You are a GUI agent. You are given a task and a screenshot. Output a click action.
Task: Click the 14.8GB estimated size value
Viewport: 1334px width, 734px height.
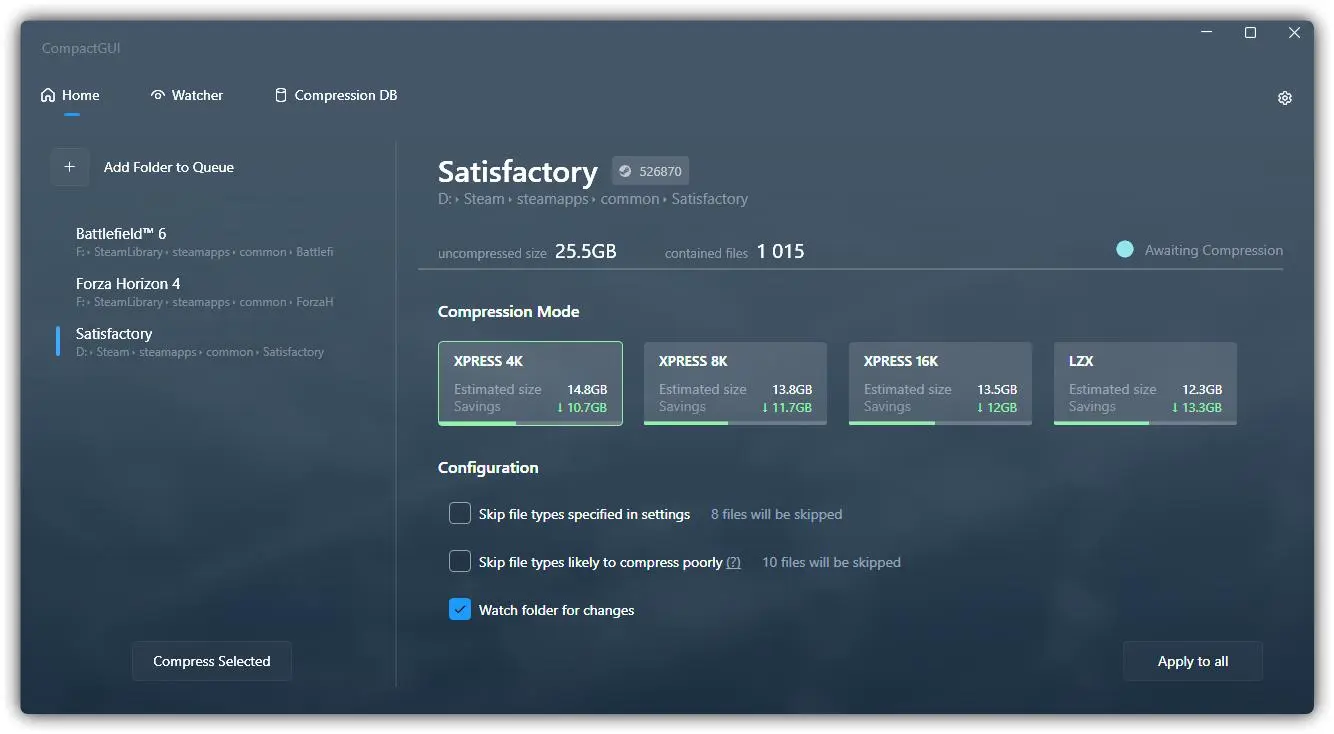(587, 389)
